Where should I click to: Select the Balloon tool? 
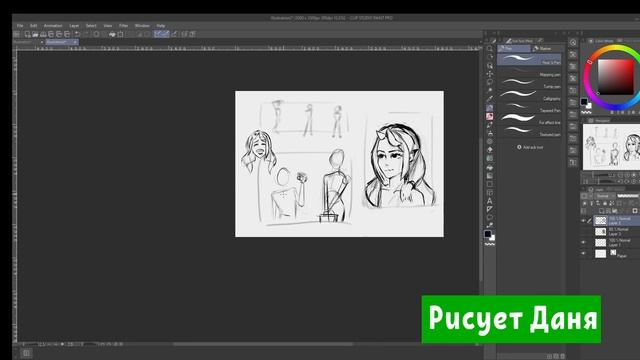point(489,217)
